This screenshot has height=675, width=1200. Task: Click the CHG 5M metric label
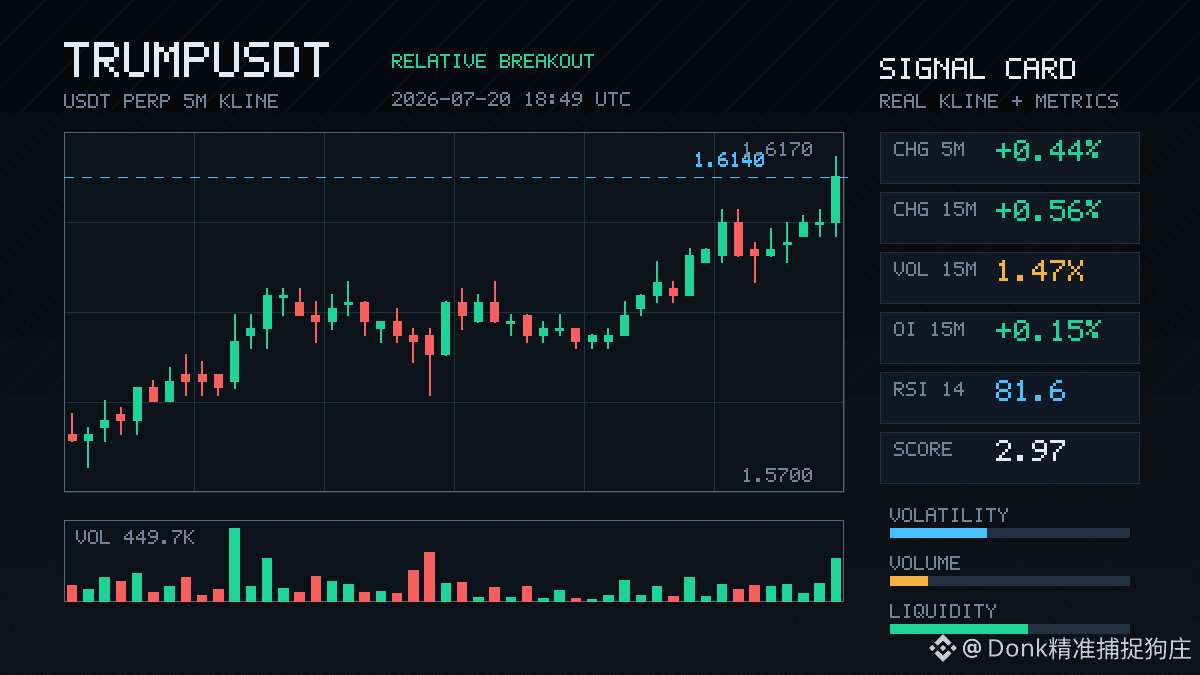pos(929,149)
